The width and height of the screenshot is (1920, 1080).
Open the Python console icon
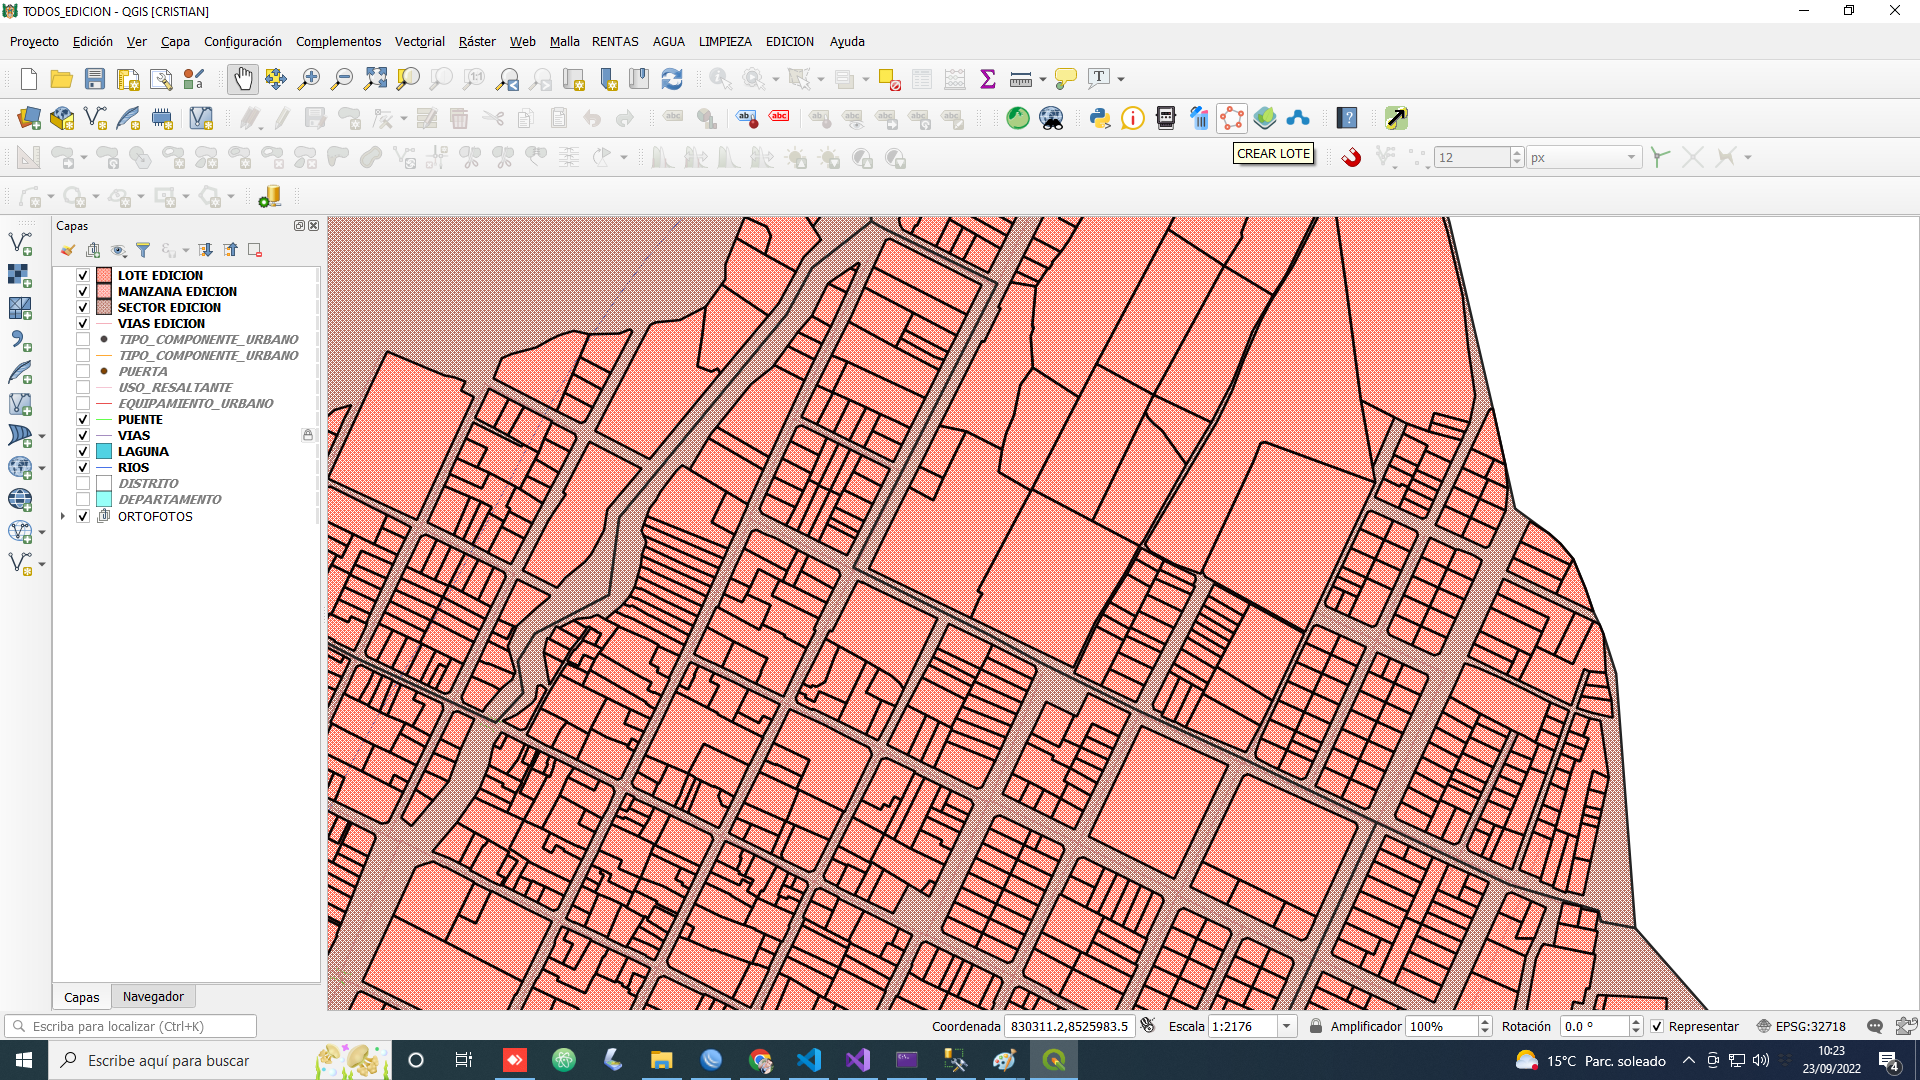click(1100, 118)
